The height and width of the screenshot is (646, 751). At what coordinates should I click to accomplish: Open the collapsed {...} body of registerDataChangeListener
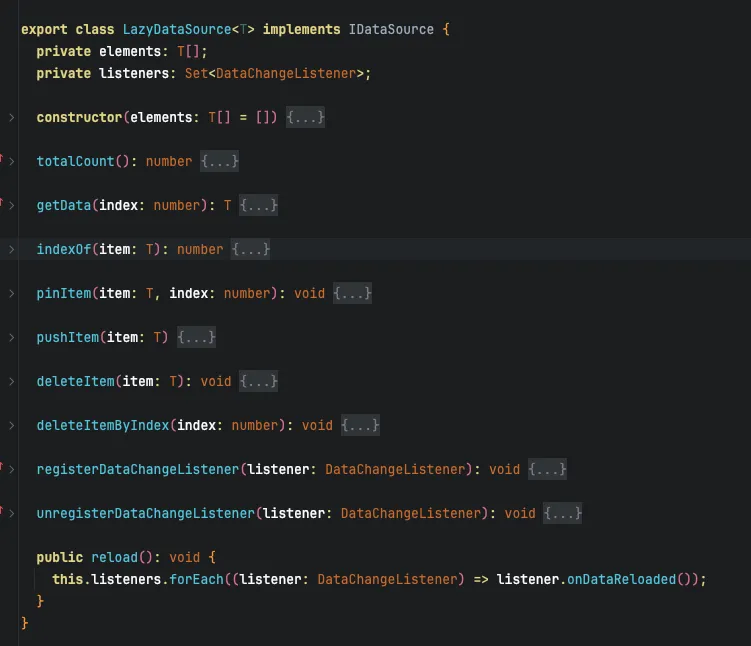[x=547, y=470]
